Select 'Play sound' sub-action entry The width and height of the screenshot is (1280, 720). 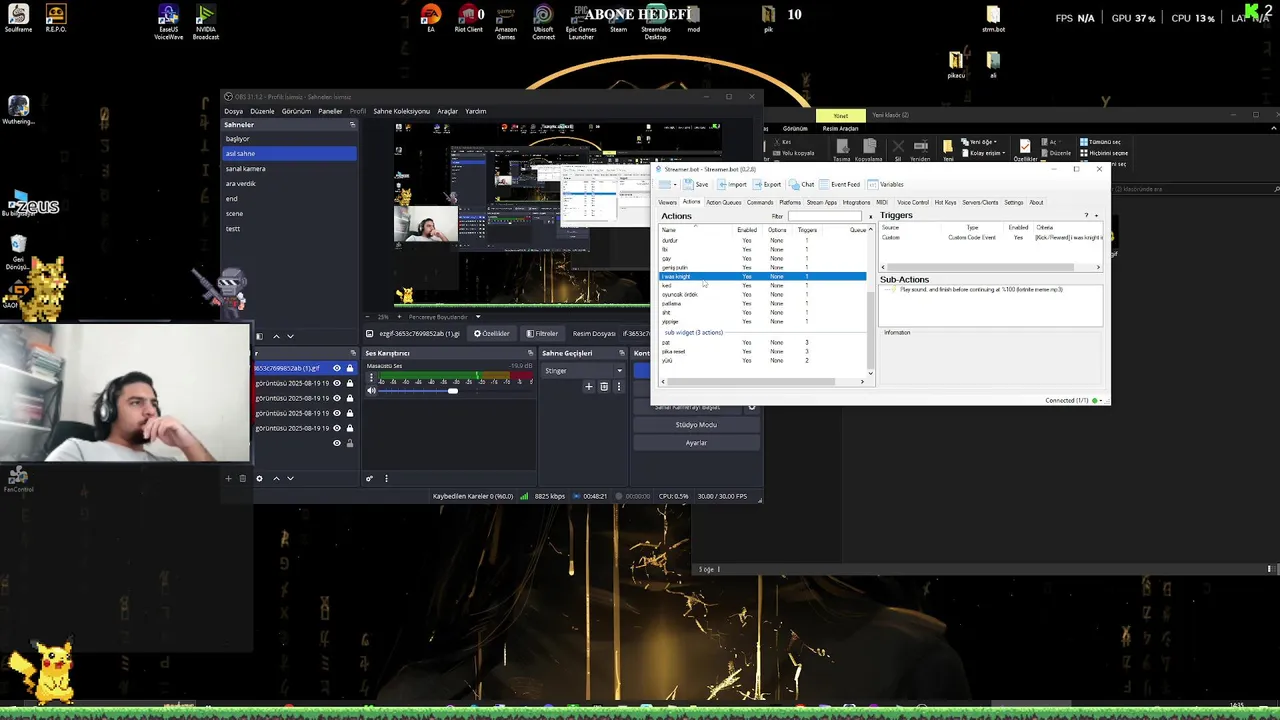click(980, 290)
